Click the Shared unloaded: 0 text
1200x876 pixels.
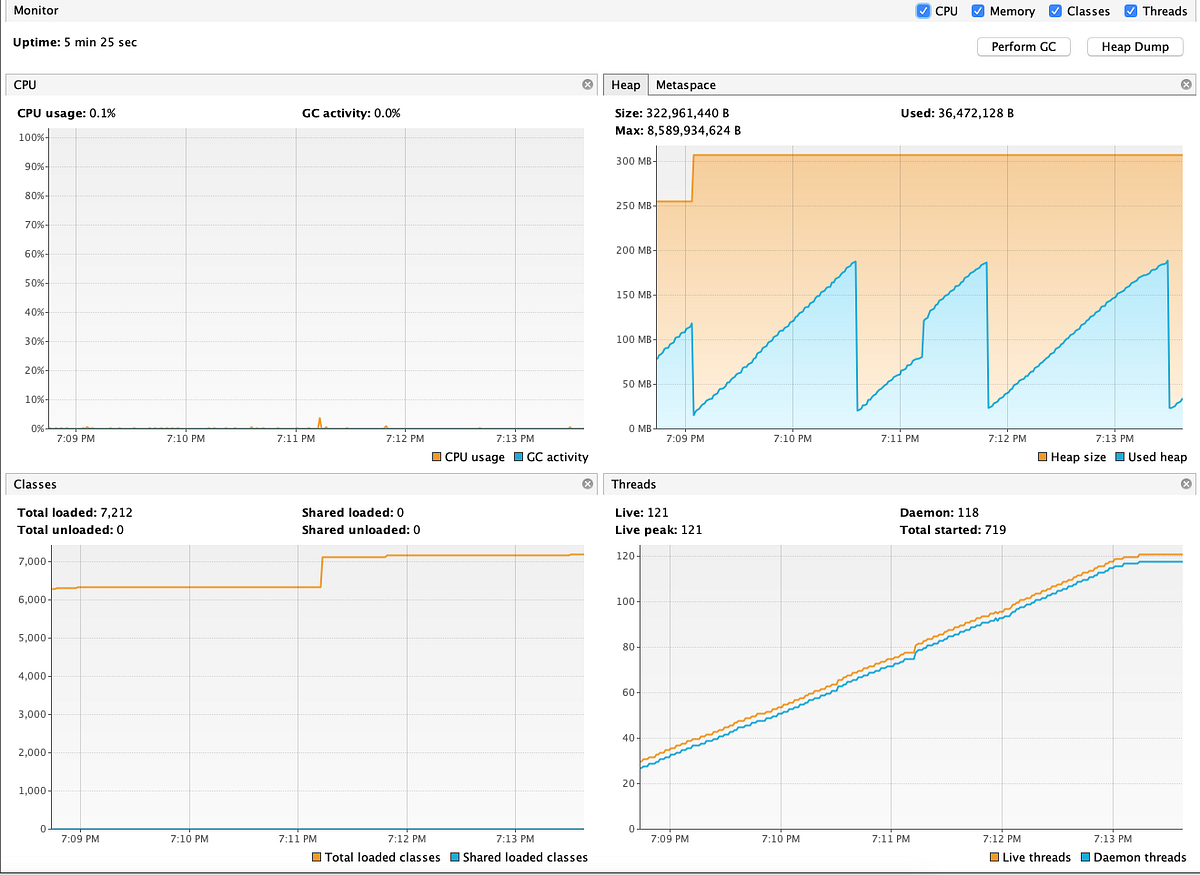click(x=361, y=529)
